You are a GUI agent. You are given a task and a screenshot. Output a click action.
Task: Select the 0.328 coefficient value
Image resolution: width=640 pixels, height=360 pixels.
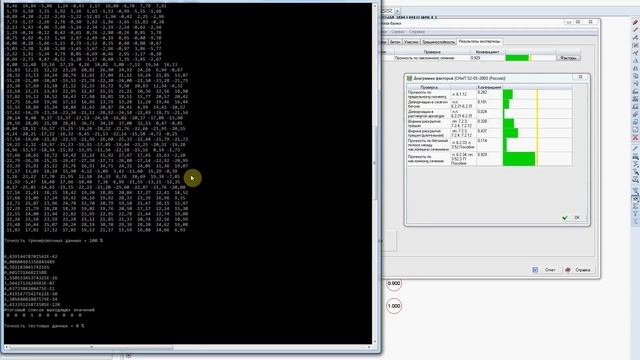coord(482,121)
